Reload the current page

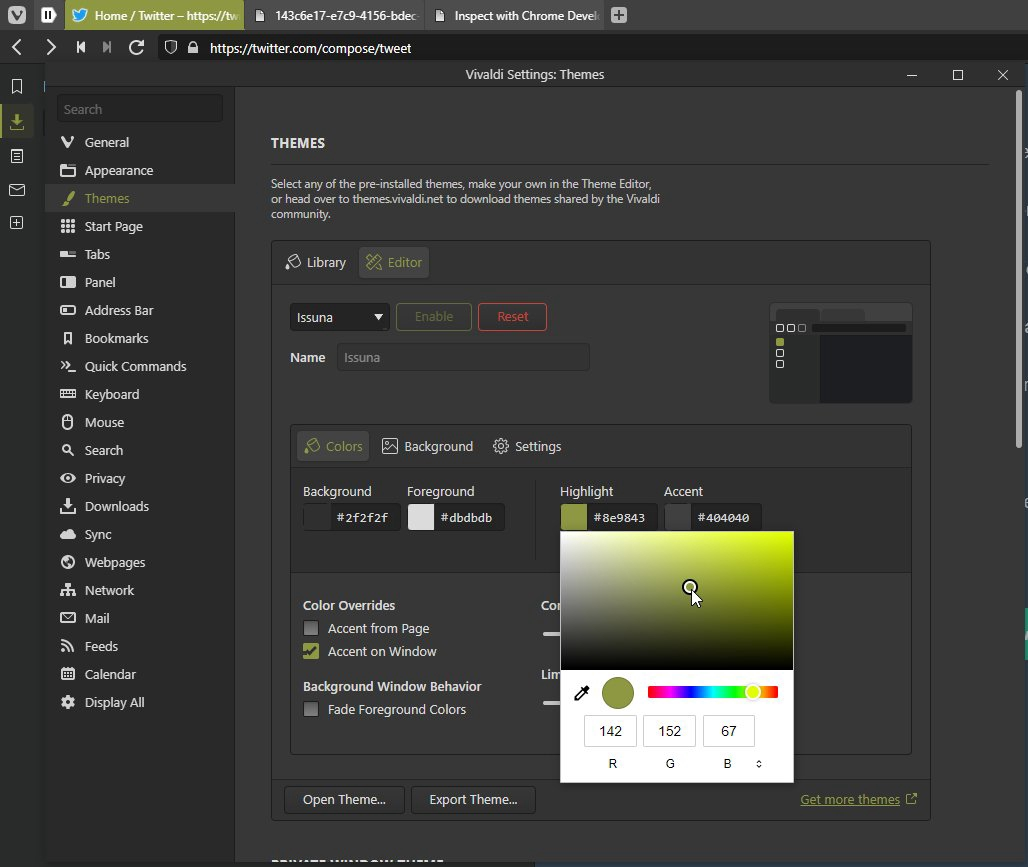click(x=137, y=47)
